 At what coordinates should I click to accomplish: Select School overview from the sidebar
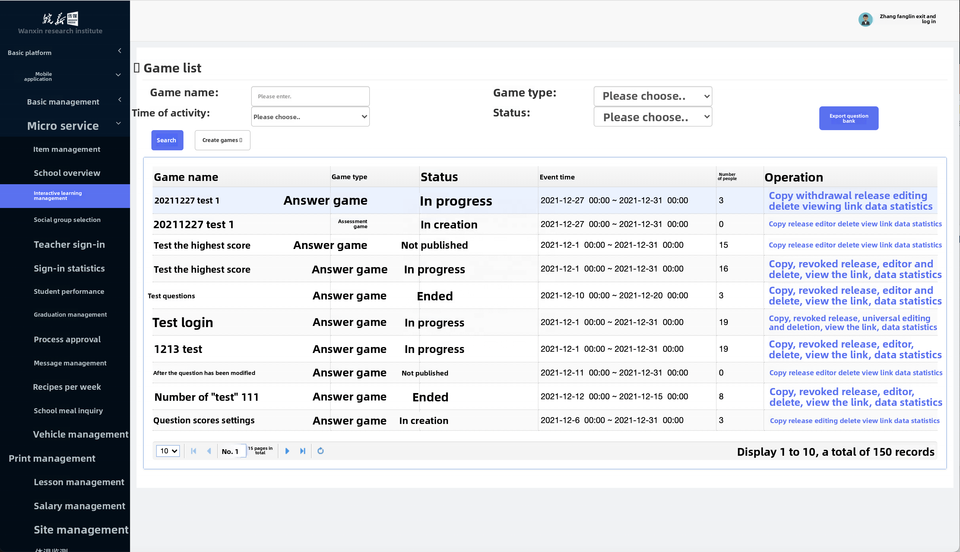(x=67, y=173)
